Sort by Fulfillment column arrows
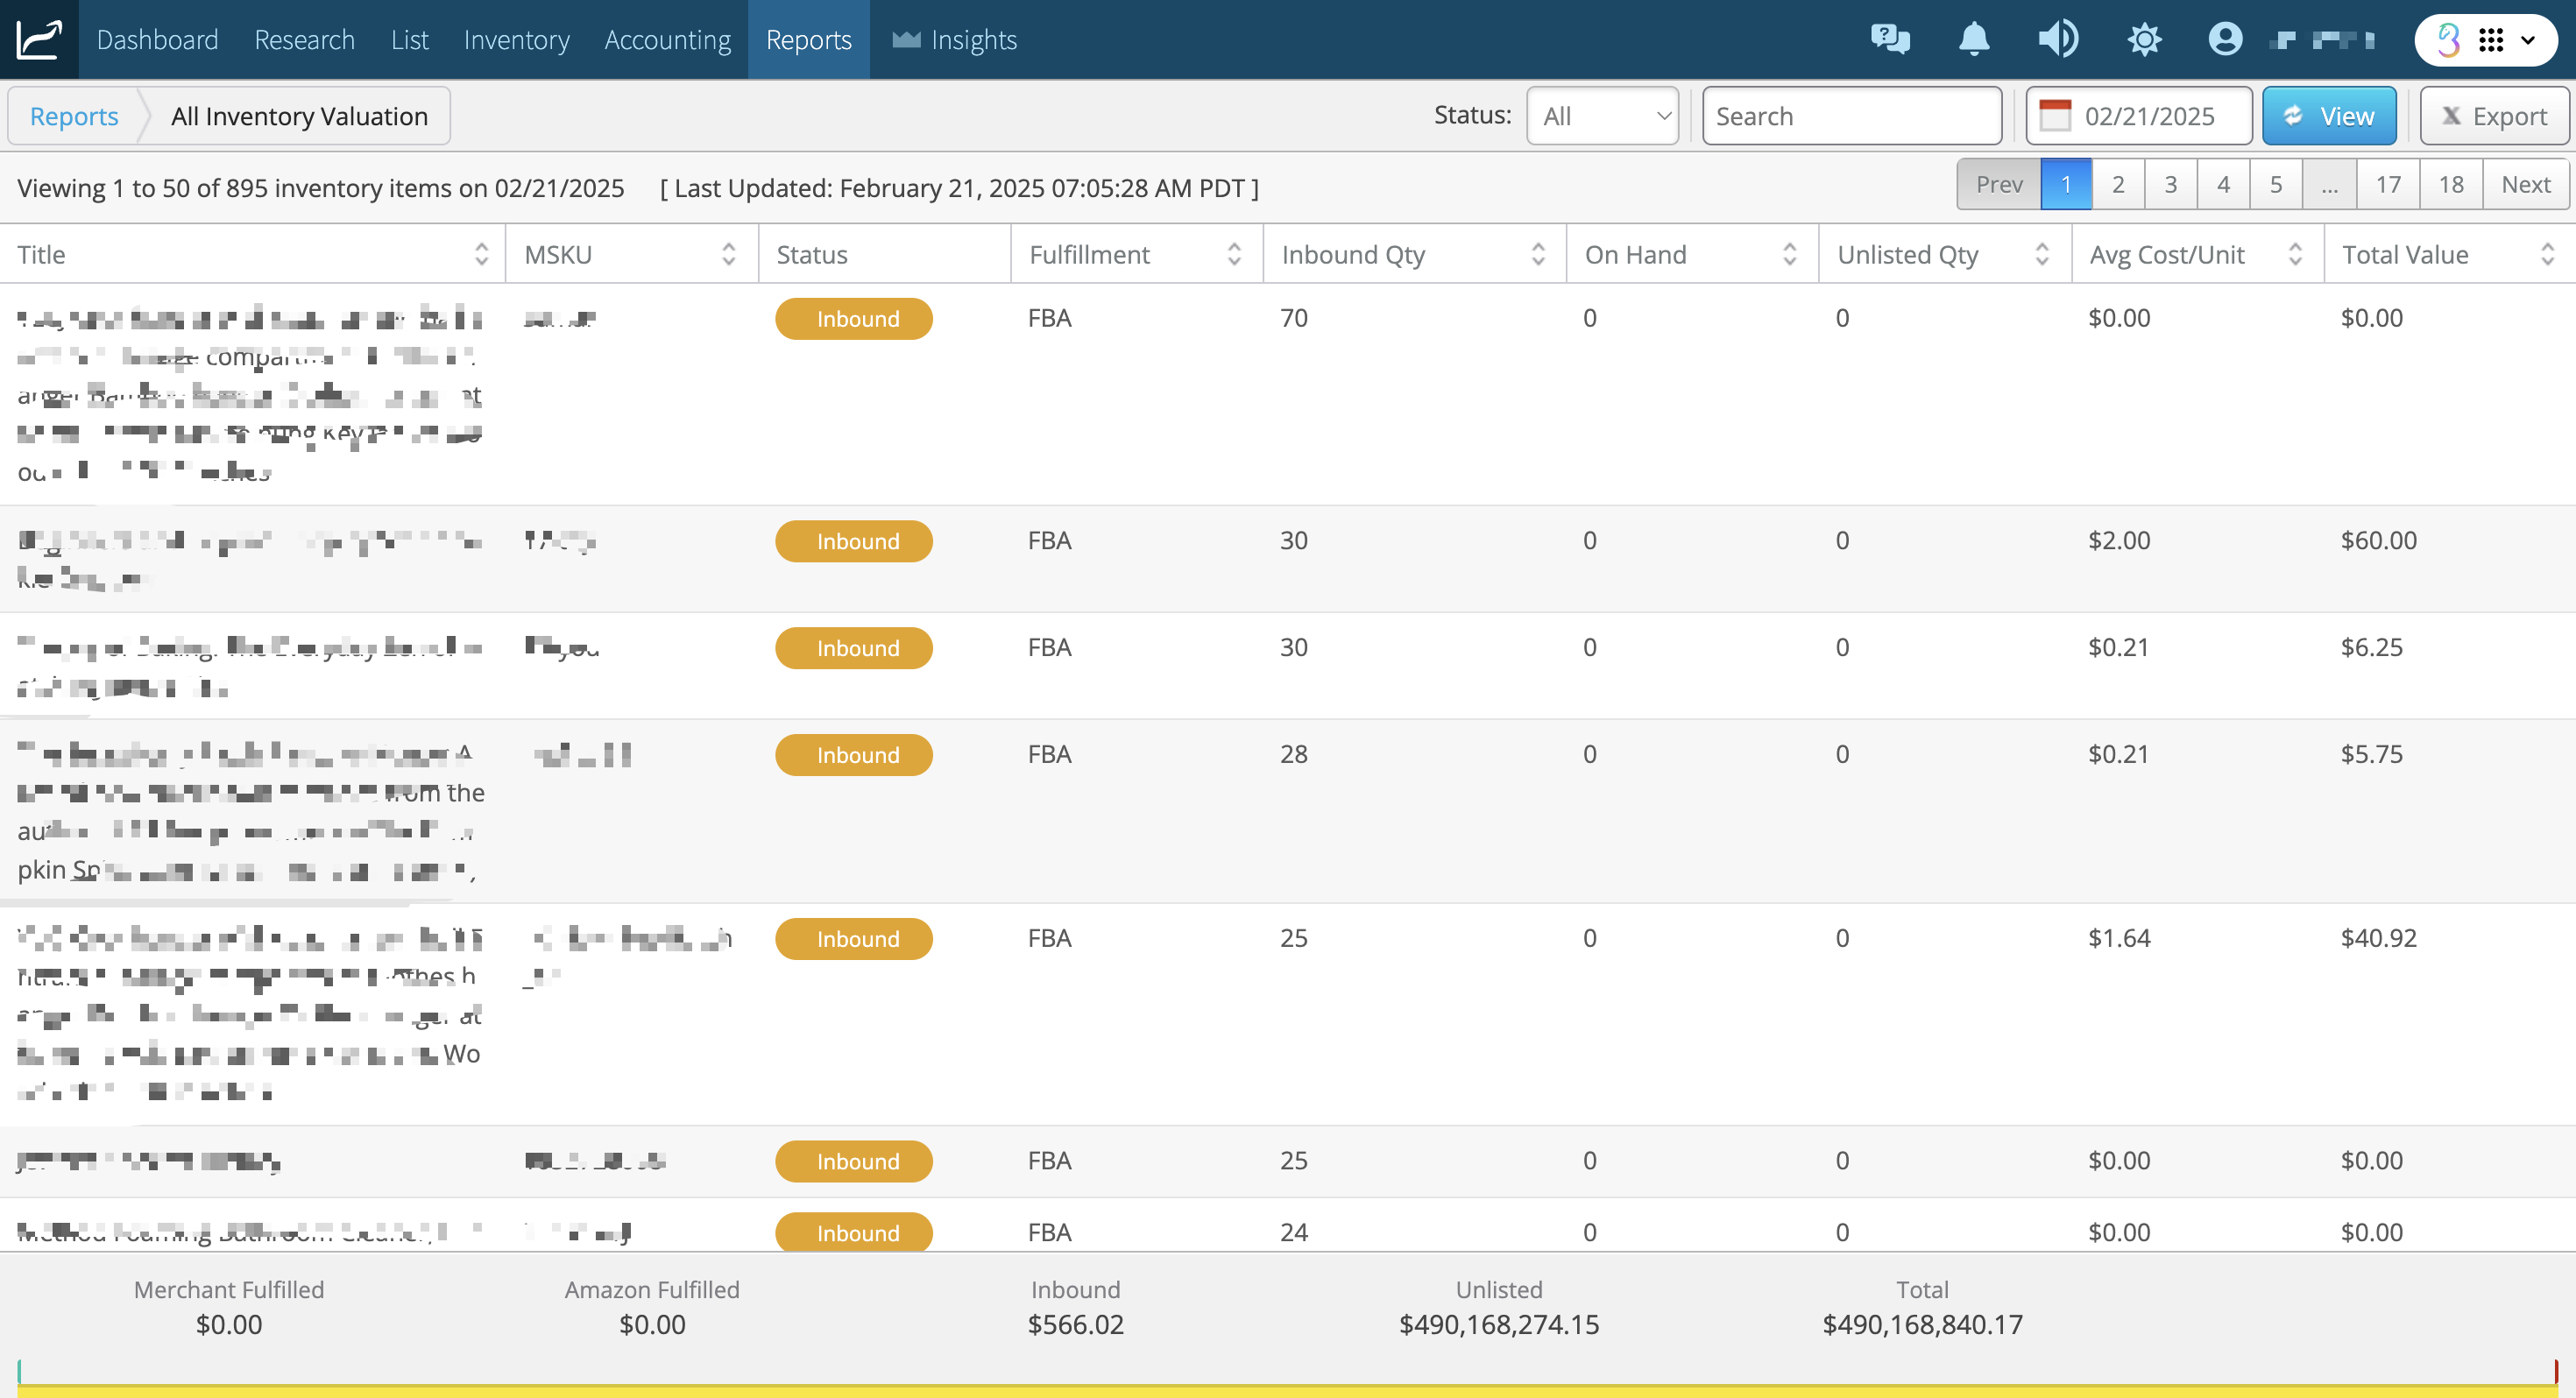Screen dimensions: 2576x1398 (x=1234, y=254)
